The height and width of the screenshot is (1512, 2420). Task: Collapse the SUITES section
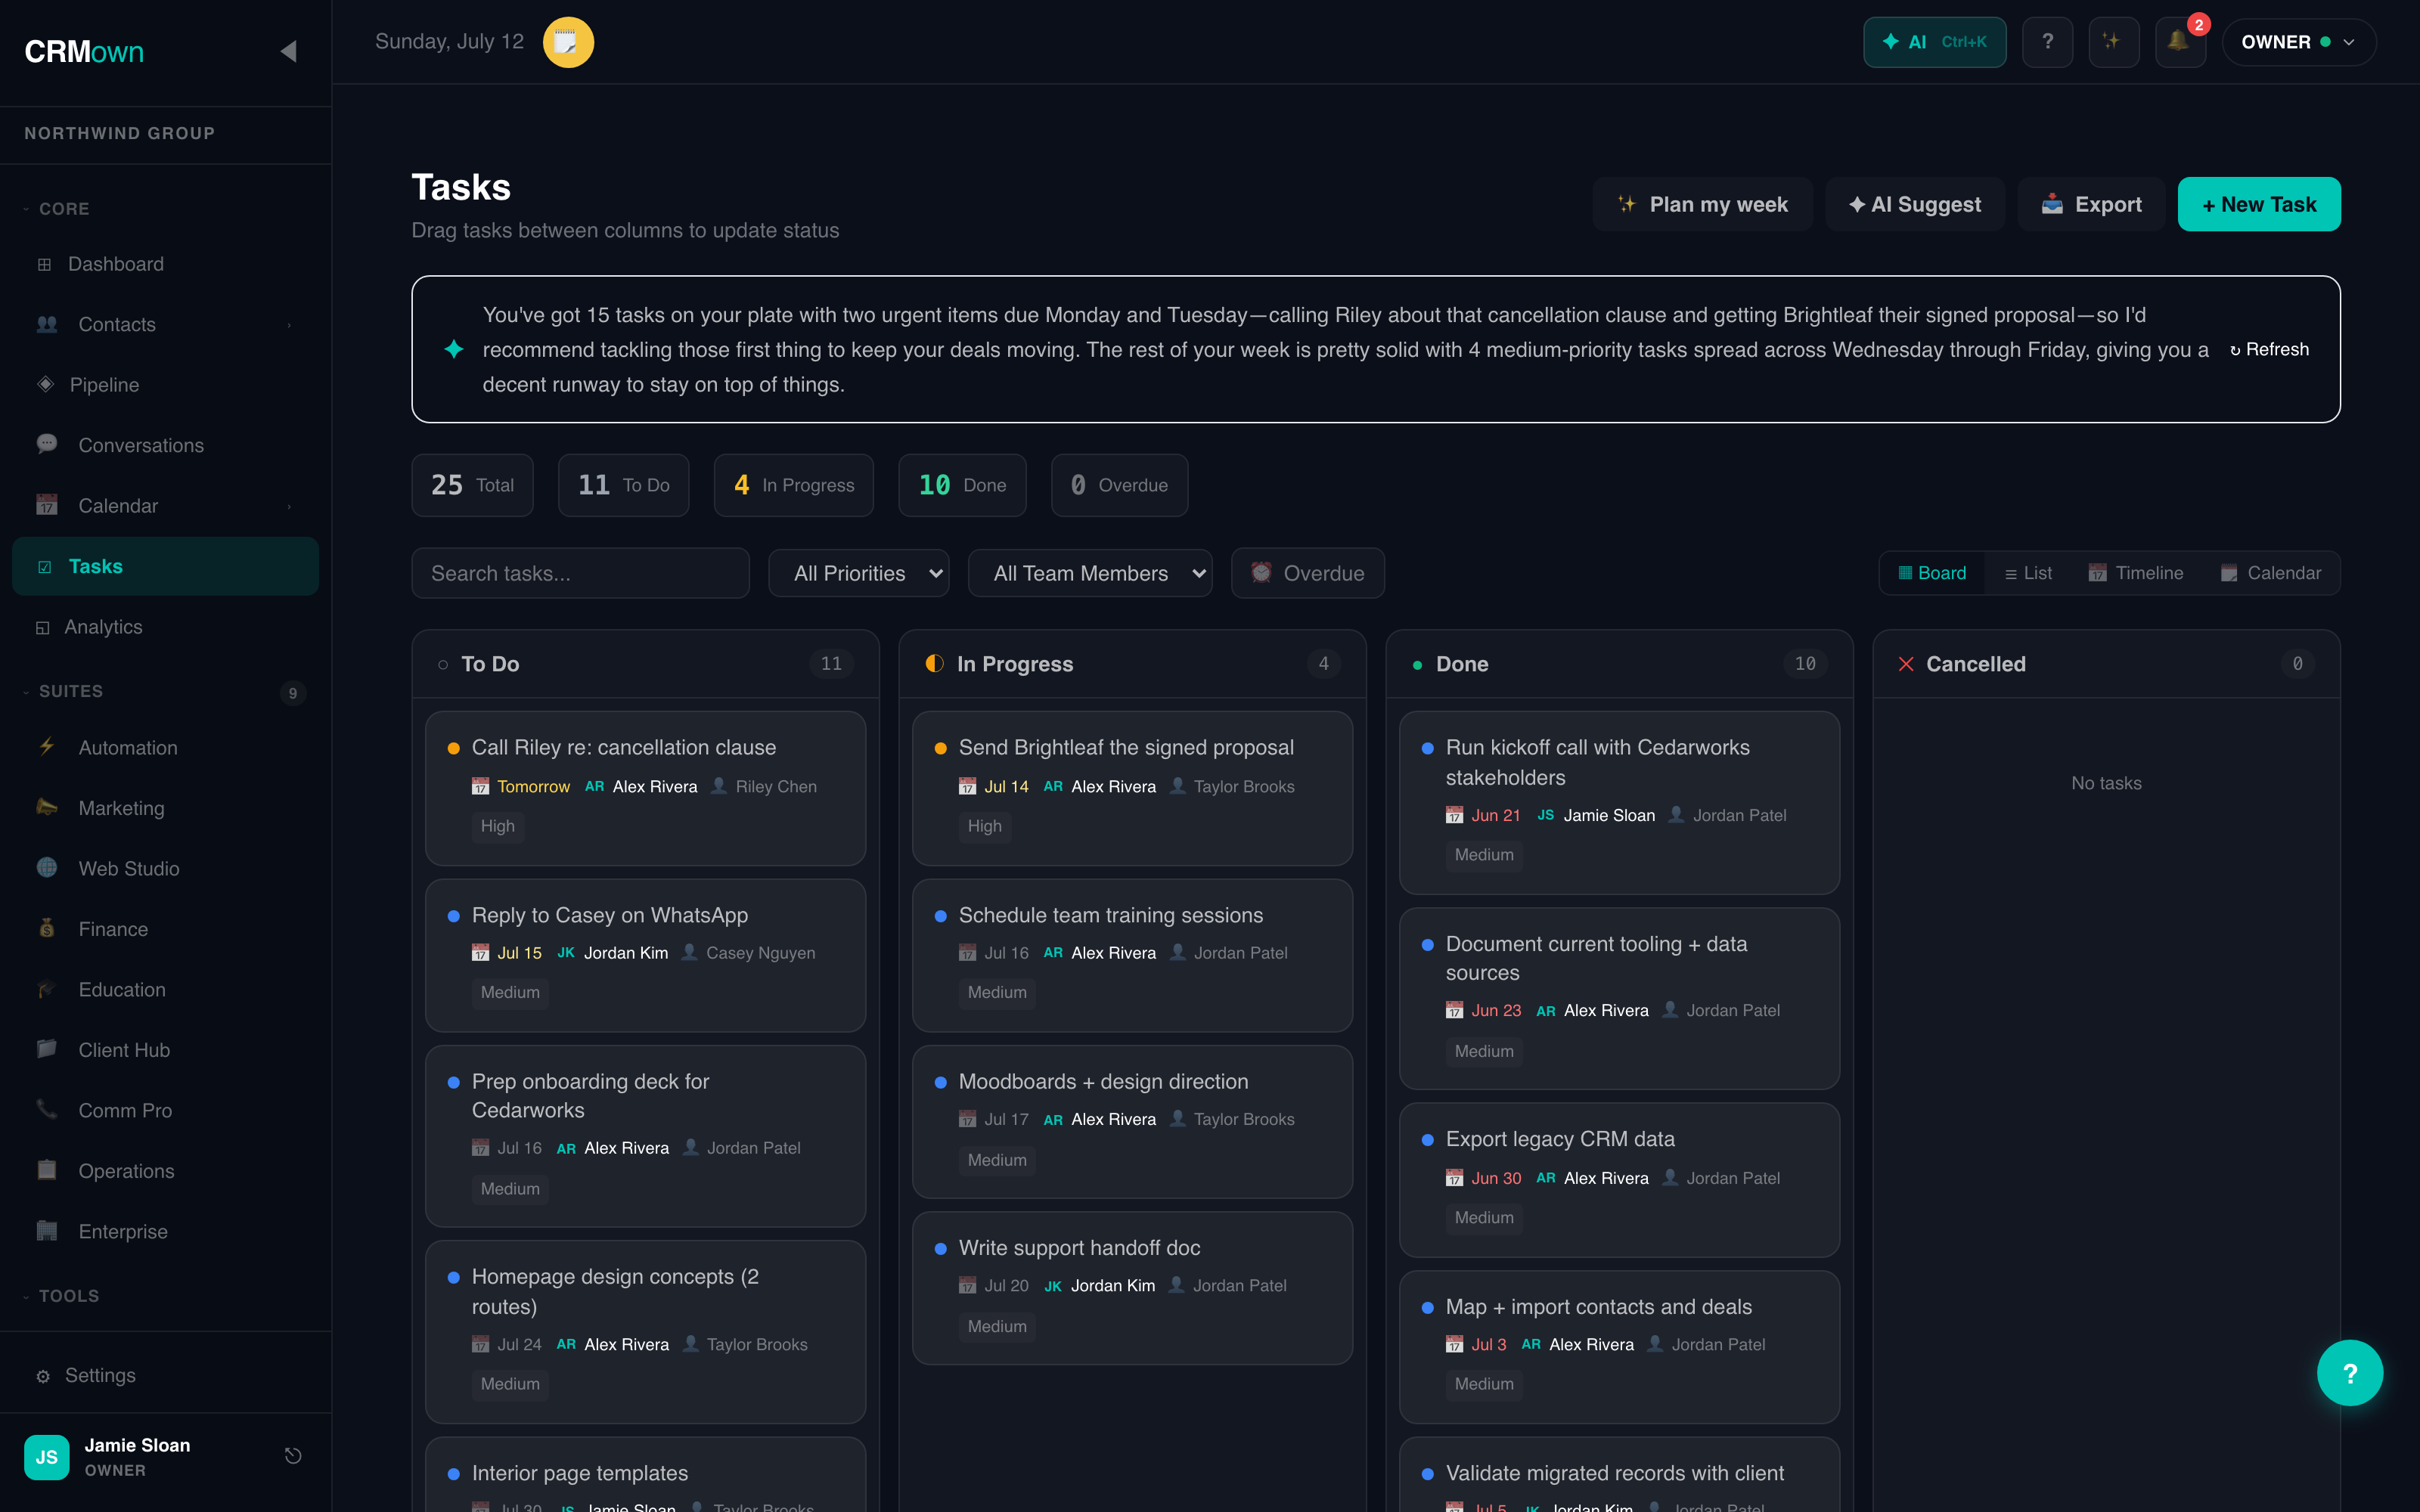coord(63,692)
